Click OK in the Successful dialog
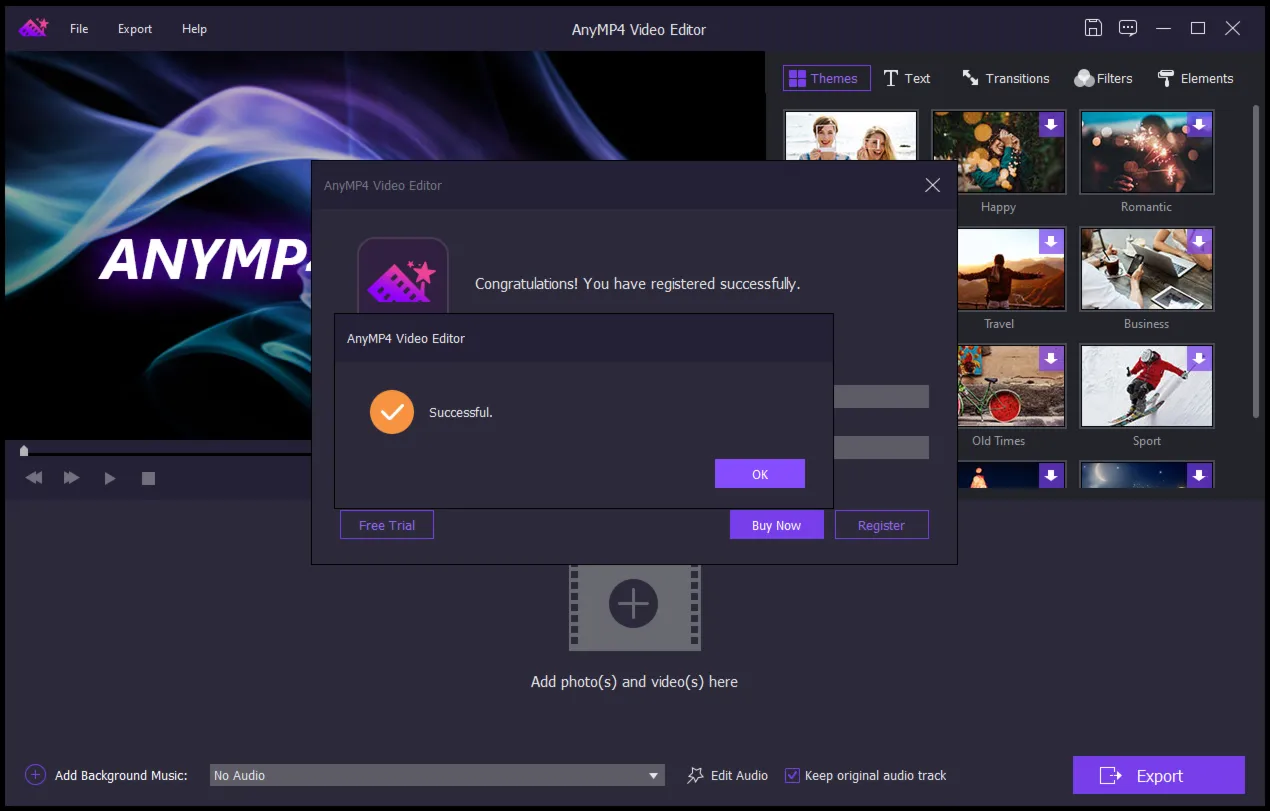 tap(759, 474)
